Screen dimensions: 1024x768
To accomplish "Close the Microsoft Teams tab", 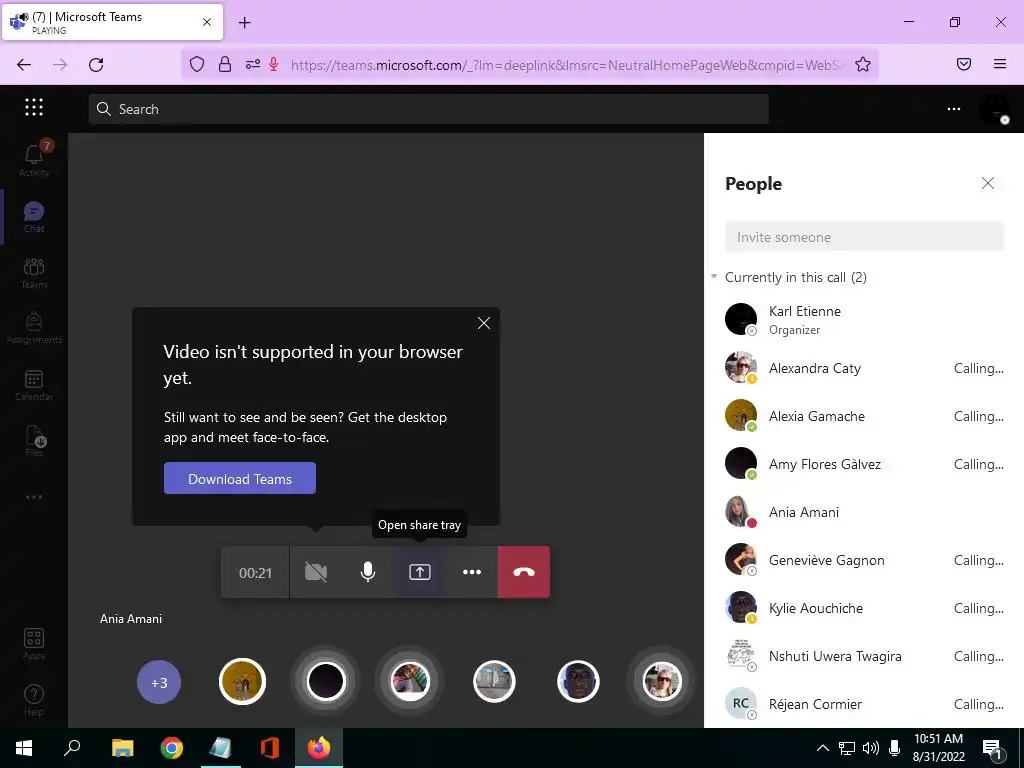I will point(207,22).
